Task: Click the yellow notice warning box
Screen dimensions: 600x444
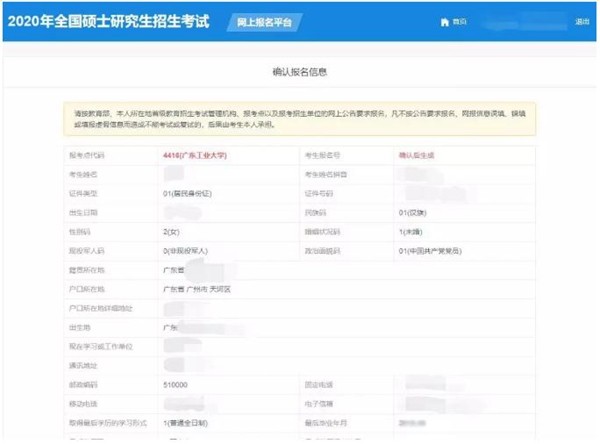Action: (300, 119)
